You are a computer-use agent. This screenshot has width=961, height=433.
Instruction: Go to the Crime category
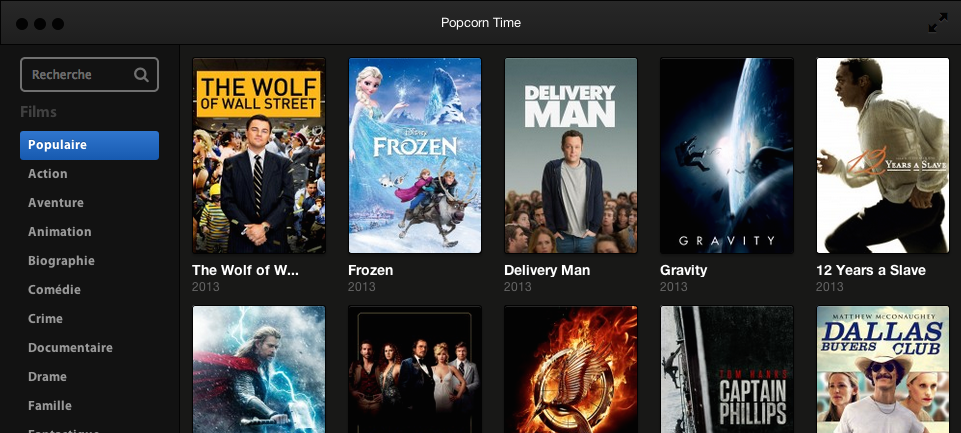45,318
